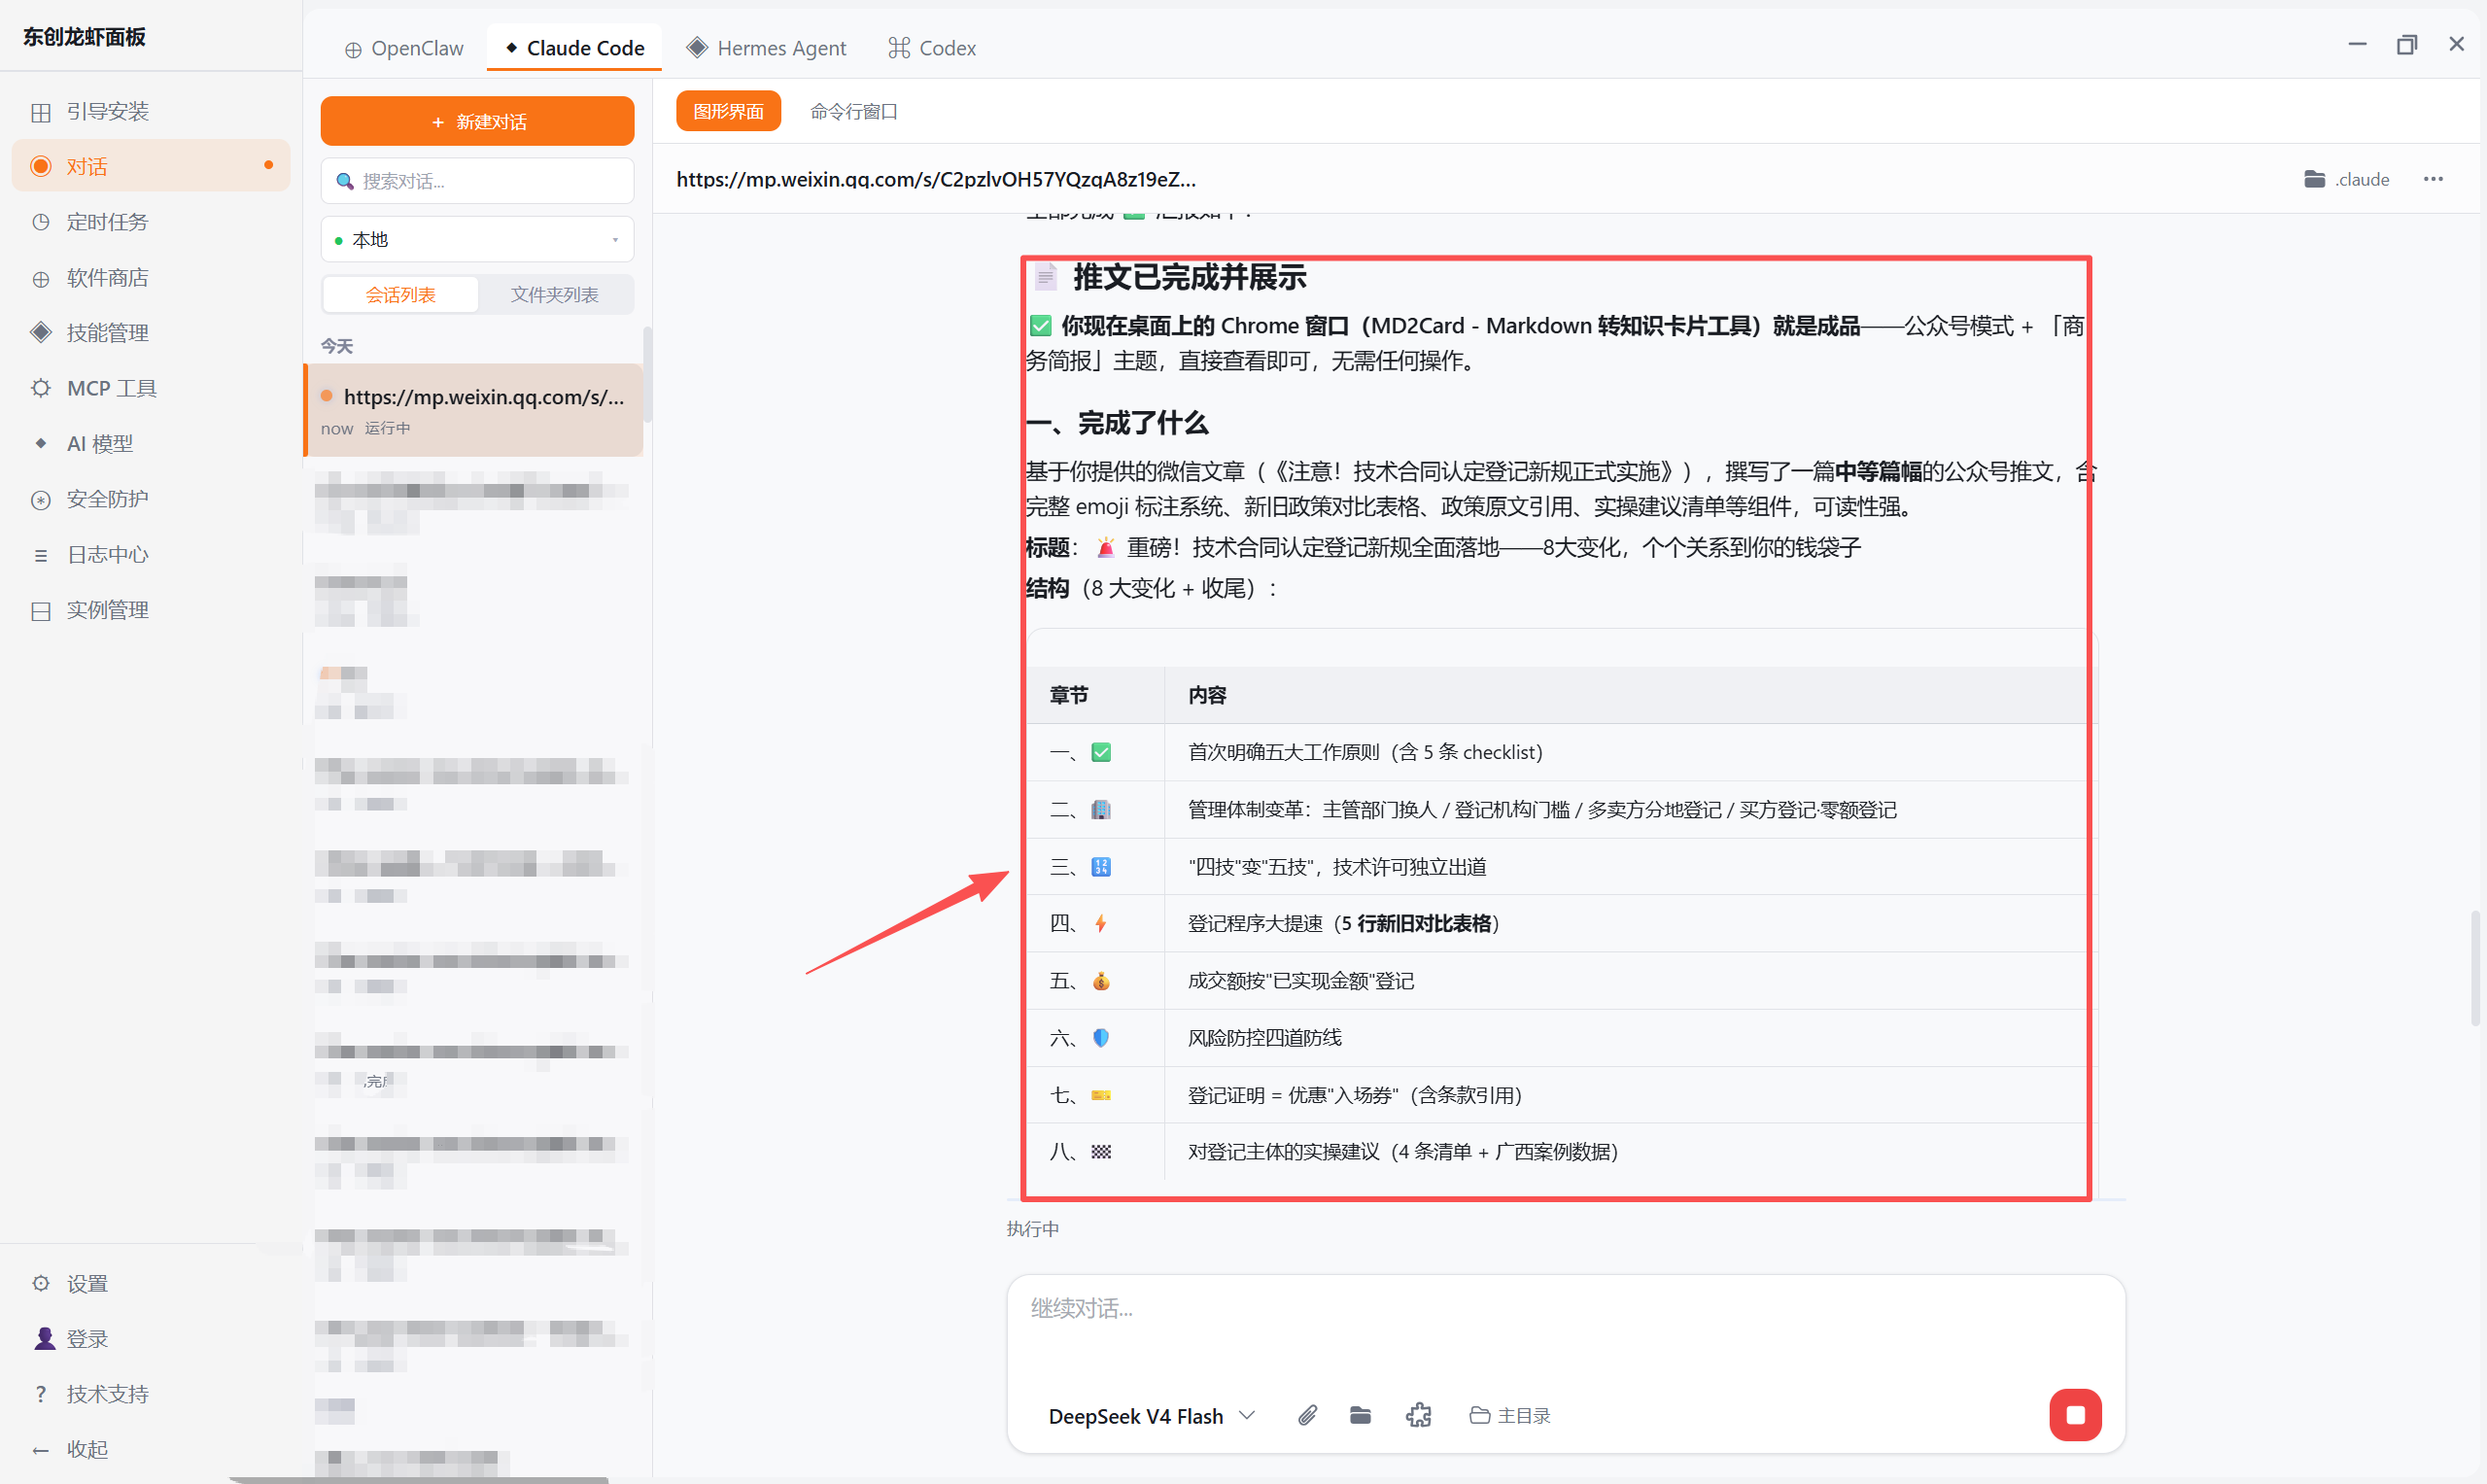Viewport: 2487px width, 1484px height.
Task: Open the 软件商店 page
Action: 150,277
